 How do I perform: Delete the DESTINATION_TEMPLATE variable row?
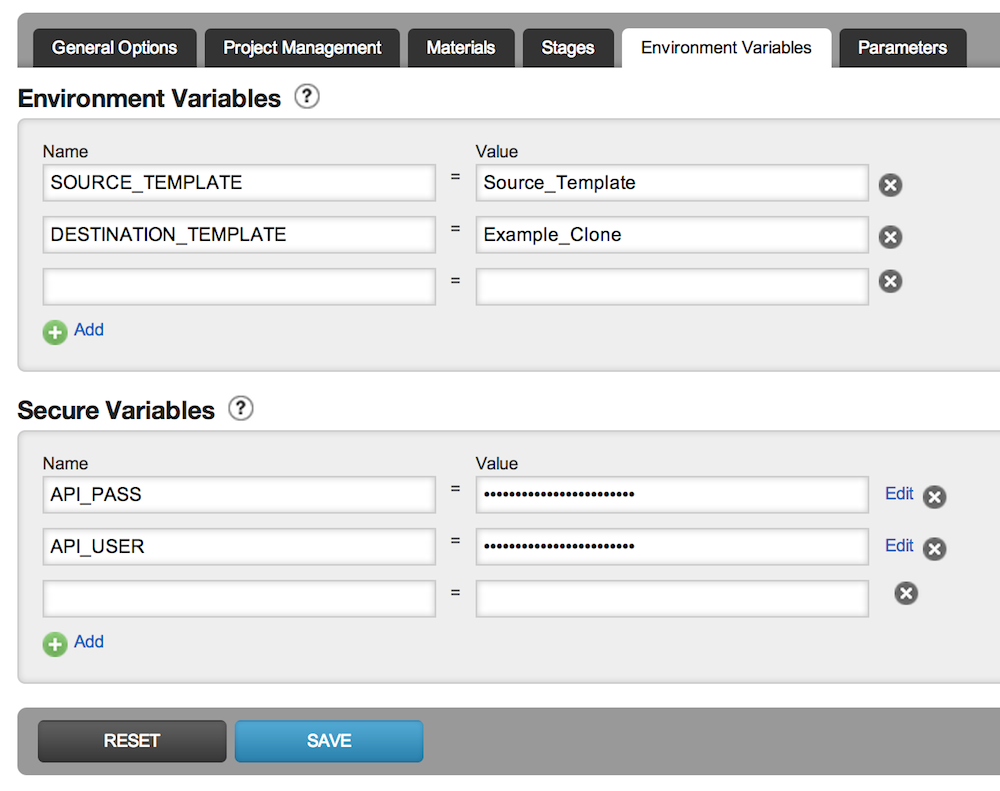(x=890, y=237)
